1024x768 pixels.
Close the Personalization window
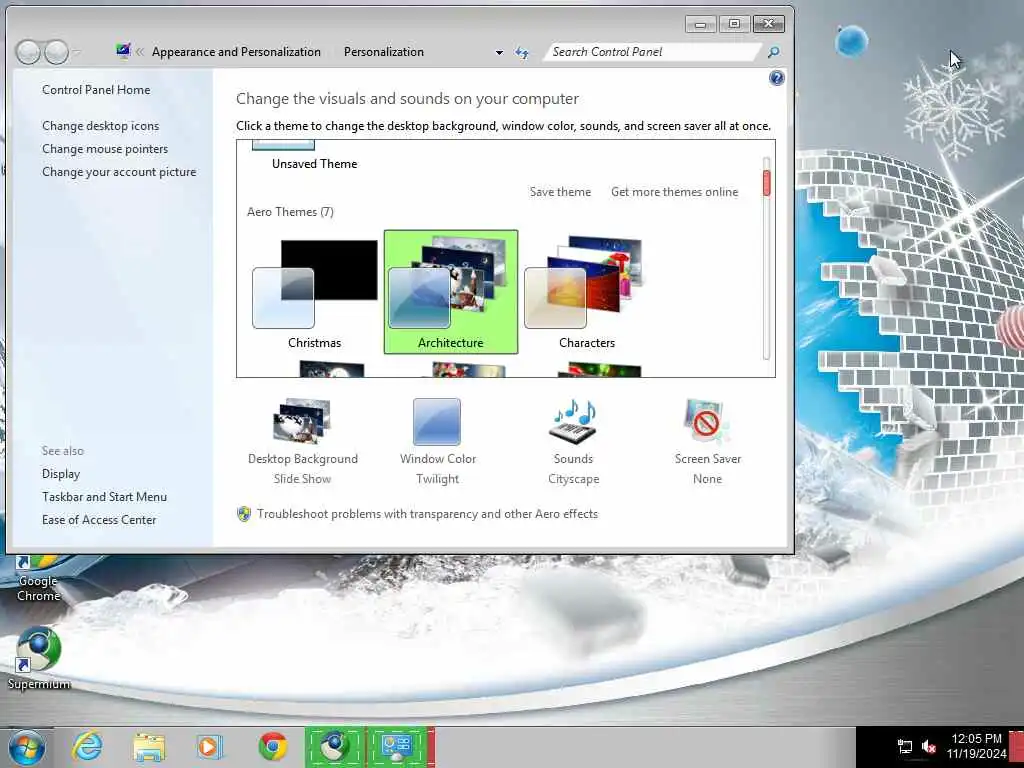(769, 24)
